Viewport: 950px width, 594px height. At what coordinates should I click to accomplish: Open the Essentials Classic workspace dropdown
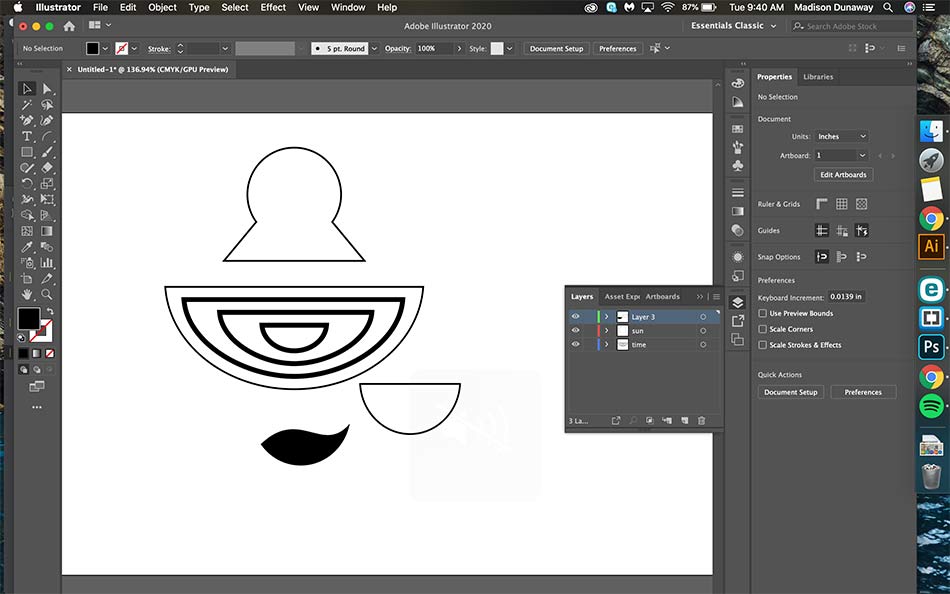[x=733, y=26]
